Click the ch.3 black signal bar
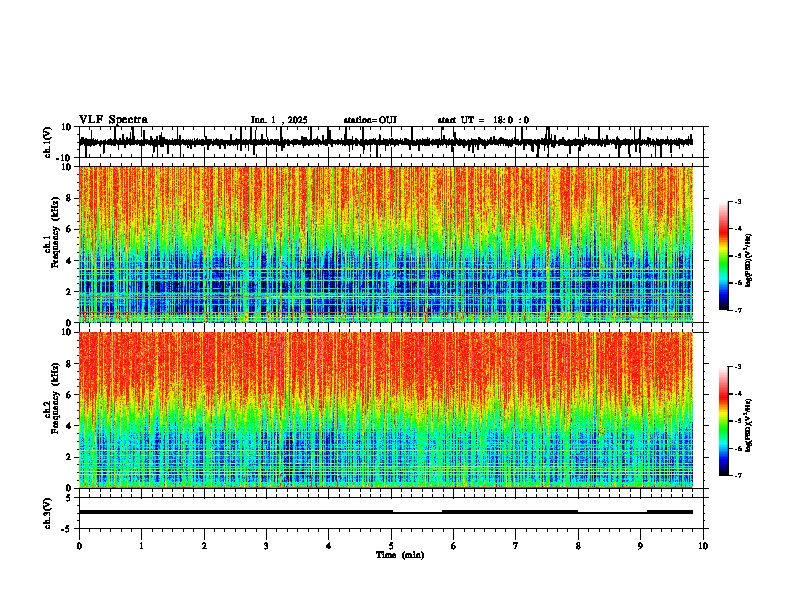The width and height of the screenshot is (792, 612). (386, 512)
